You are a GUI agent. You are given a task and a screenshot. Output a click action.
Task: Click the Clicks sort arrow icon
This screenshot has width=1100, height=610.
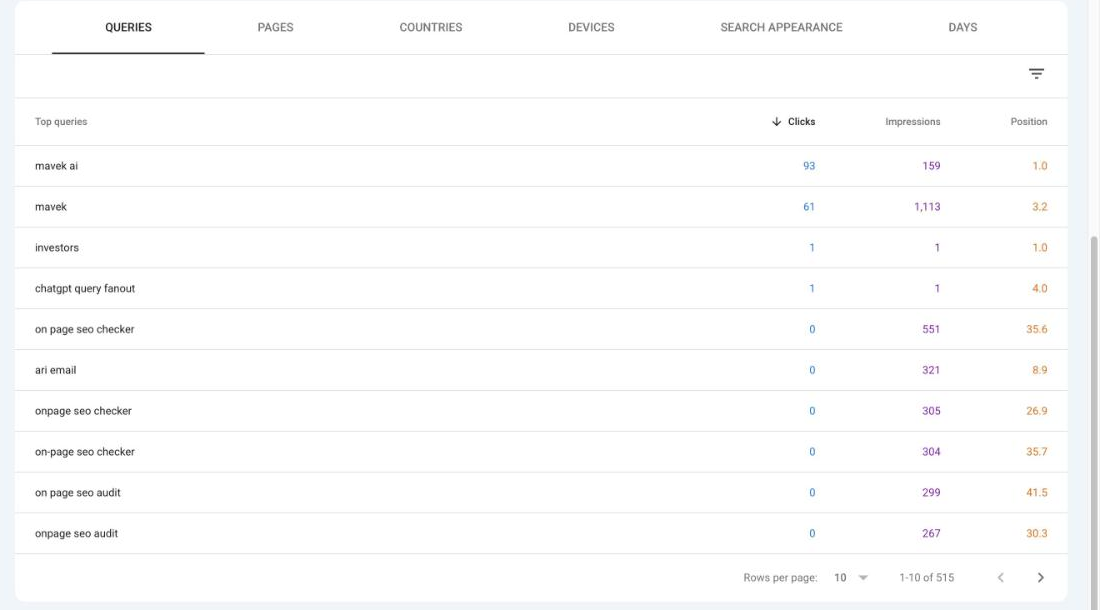pos(776,121)
